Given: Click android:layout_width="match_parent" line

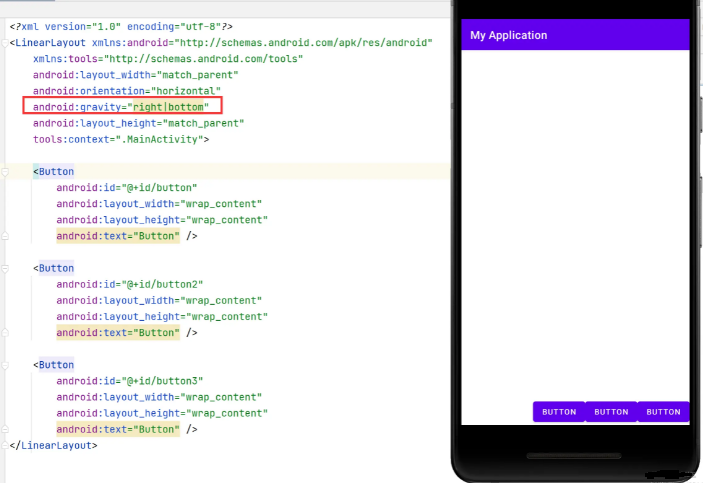Looking at the screenshot, I should [135, 75].
